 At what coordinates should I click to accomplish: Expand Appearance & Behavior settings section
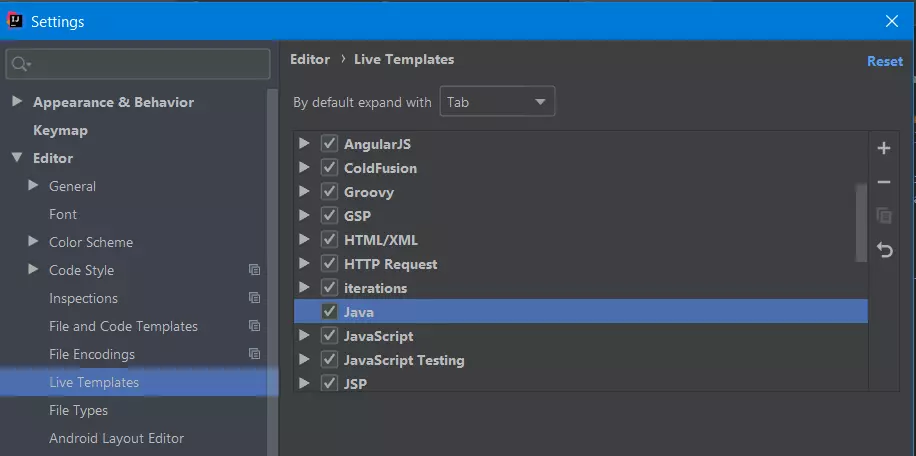pos(17,102)
